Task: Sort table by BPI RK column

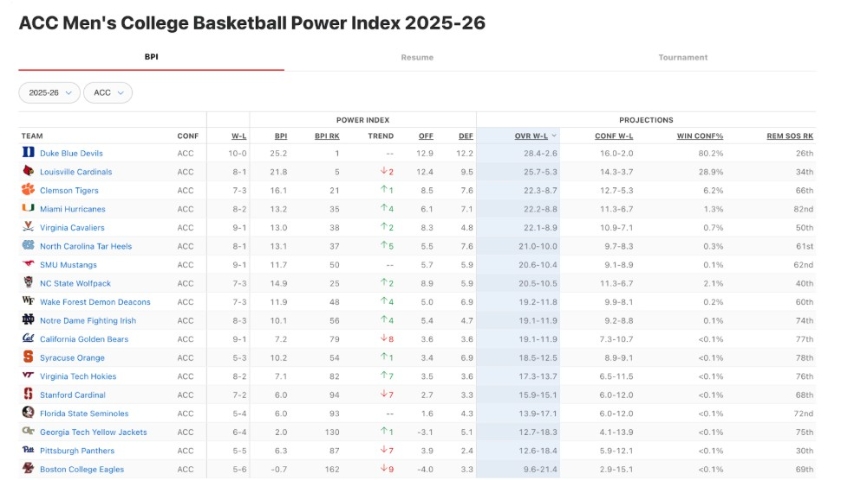Action: (x=327, y=136)
